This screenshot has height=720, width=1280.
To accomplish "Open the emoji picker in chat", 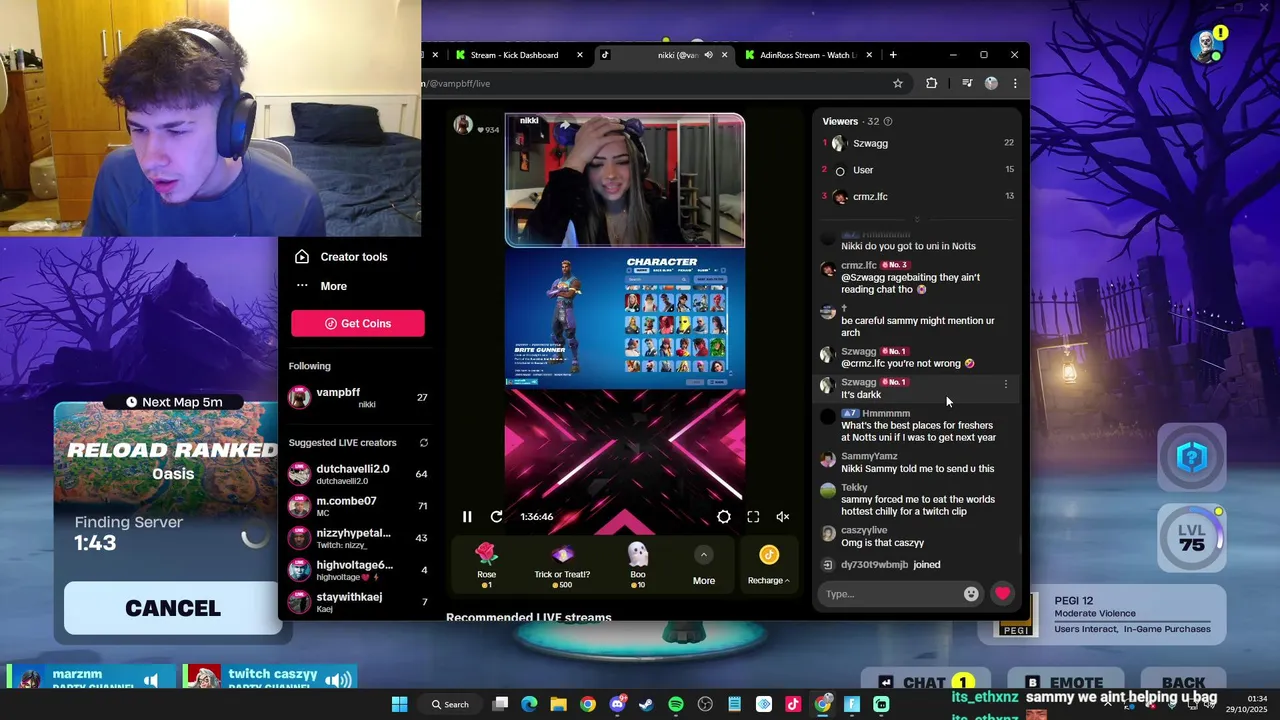I will tap(971, 594).
